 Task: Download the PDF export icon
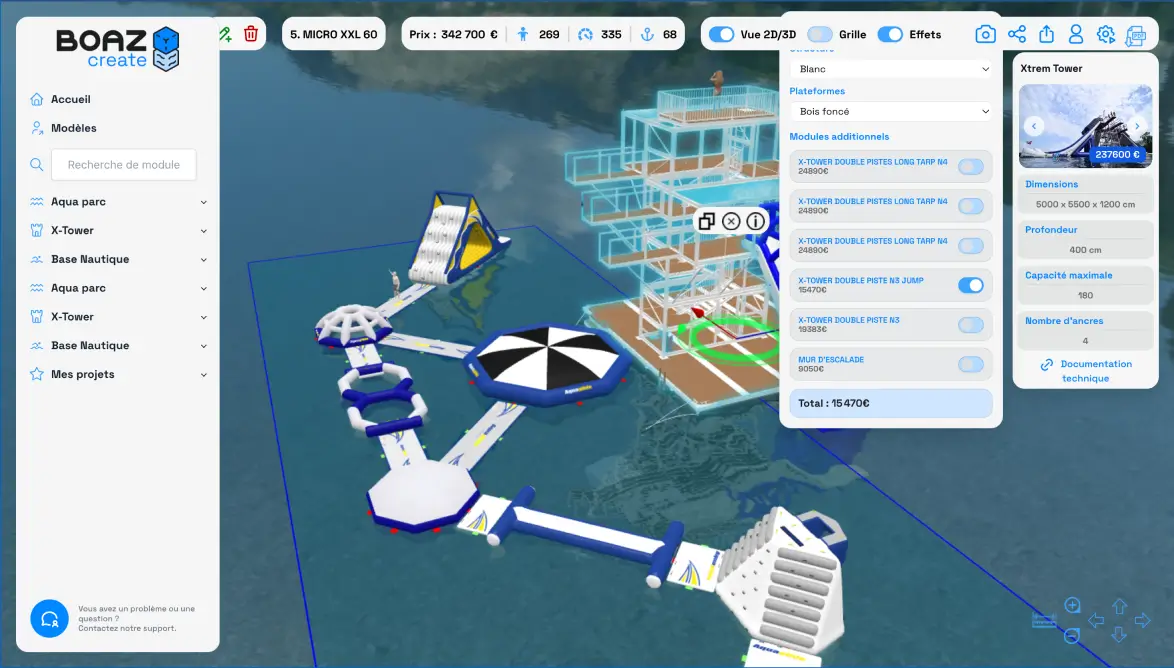click(x=1136, y=35)
